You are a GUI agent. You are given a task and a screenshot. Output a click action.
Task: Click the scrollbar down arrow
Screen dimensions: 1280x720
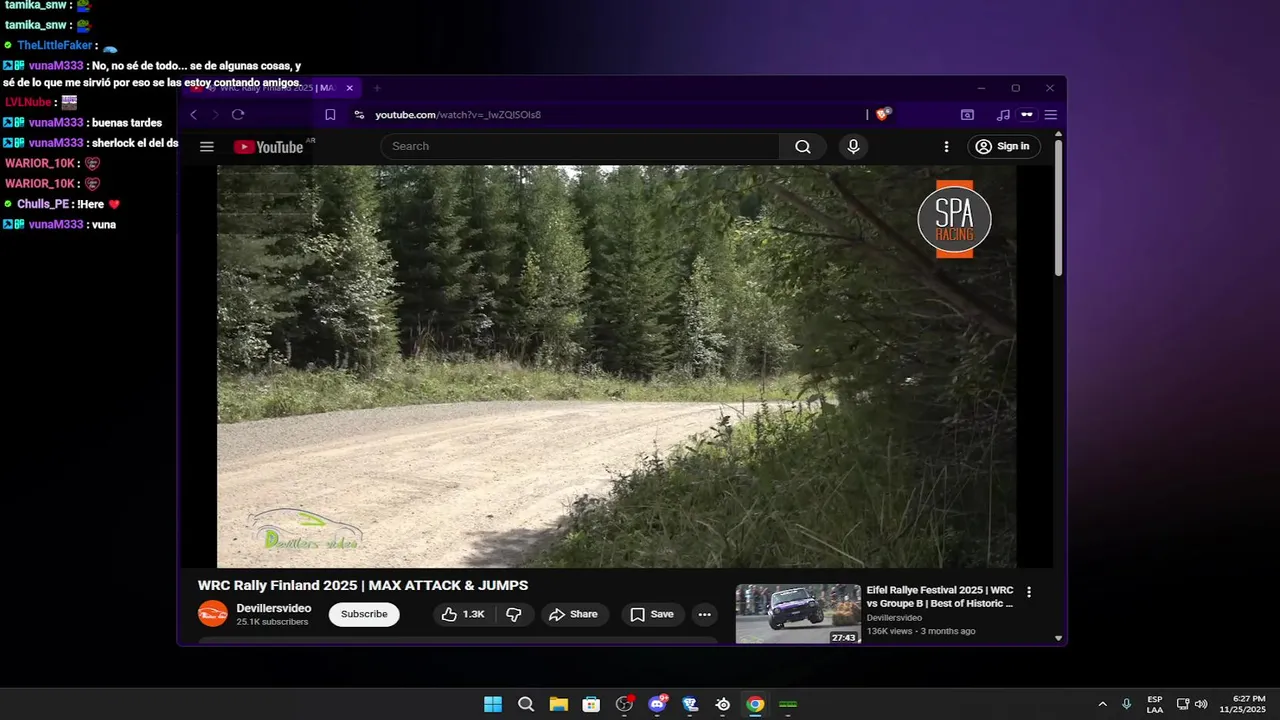point(1058,638)
